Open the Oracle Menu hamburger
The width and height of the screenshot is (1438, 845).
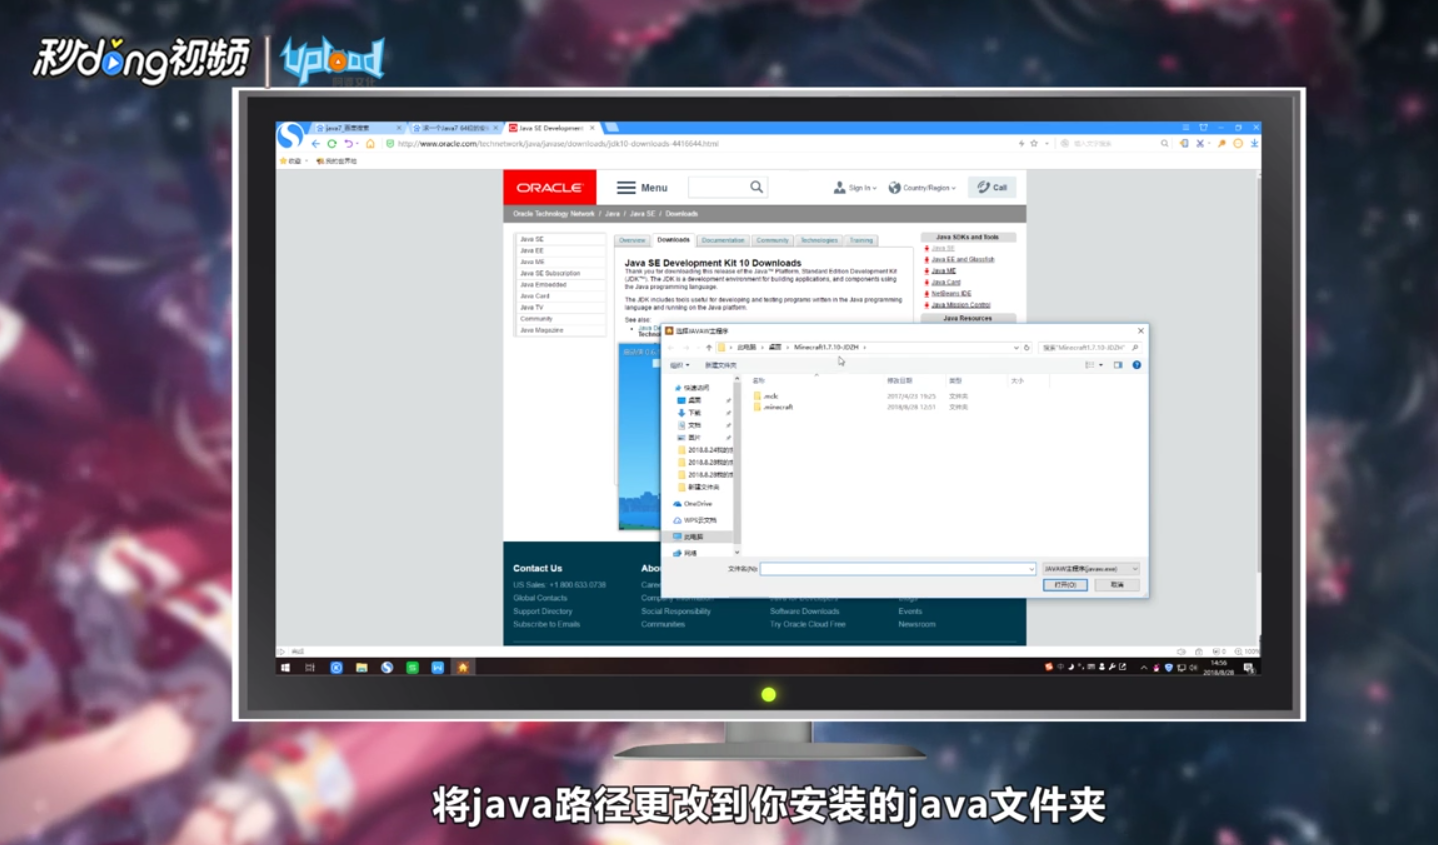pyautogui.click(x=641, y=188)
